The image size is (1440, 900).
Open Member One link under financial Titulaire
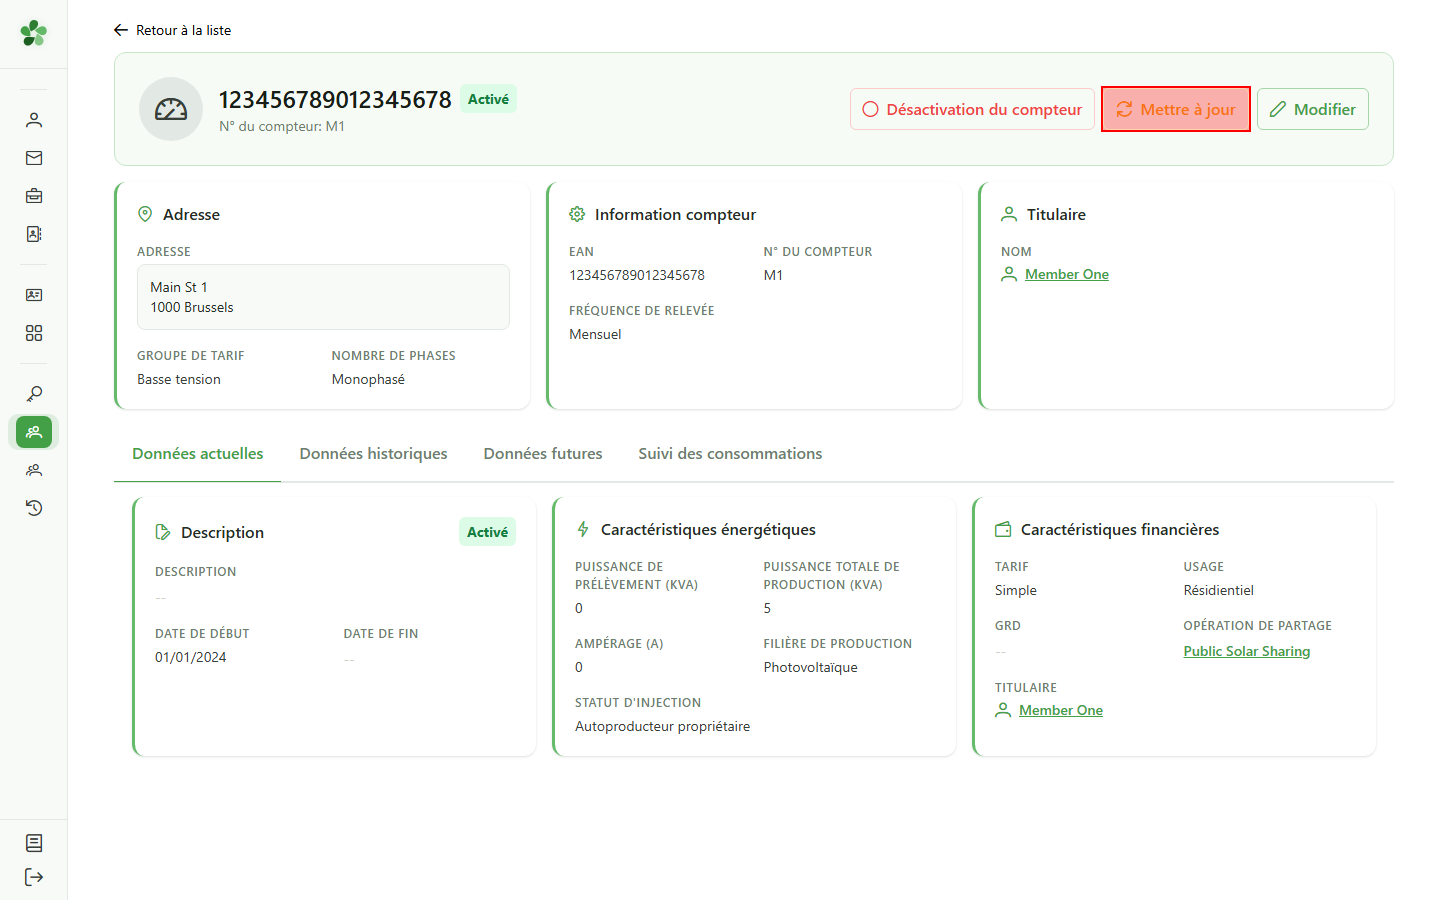1061,710
